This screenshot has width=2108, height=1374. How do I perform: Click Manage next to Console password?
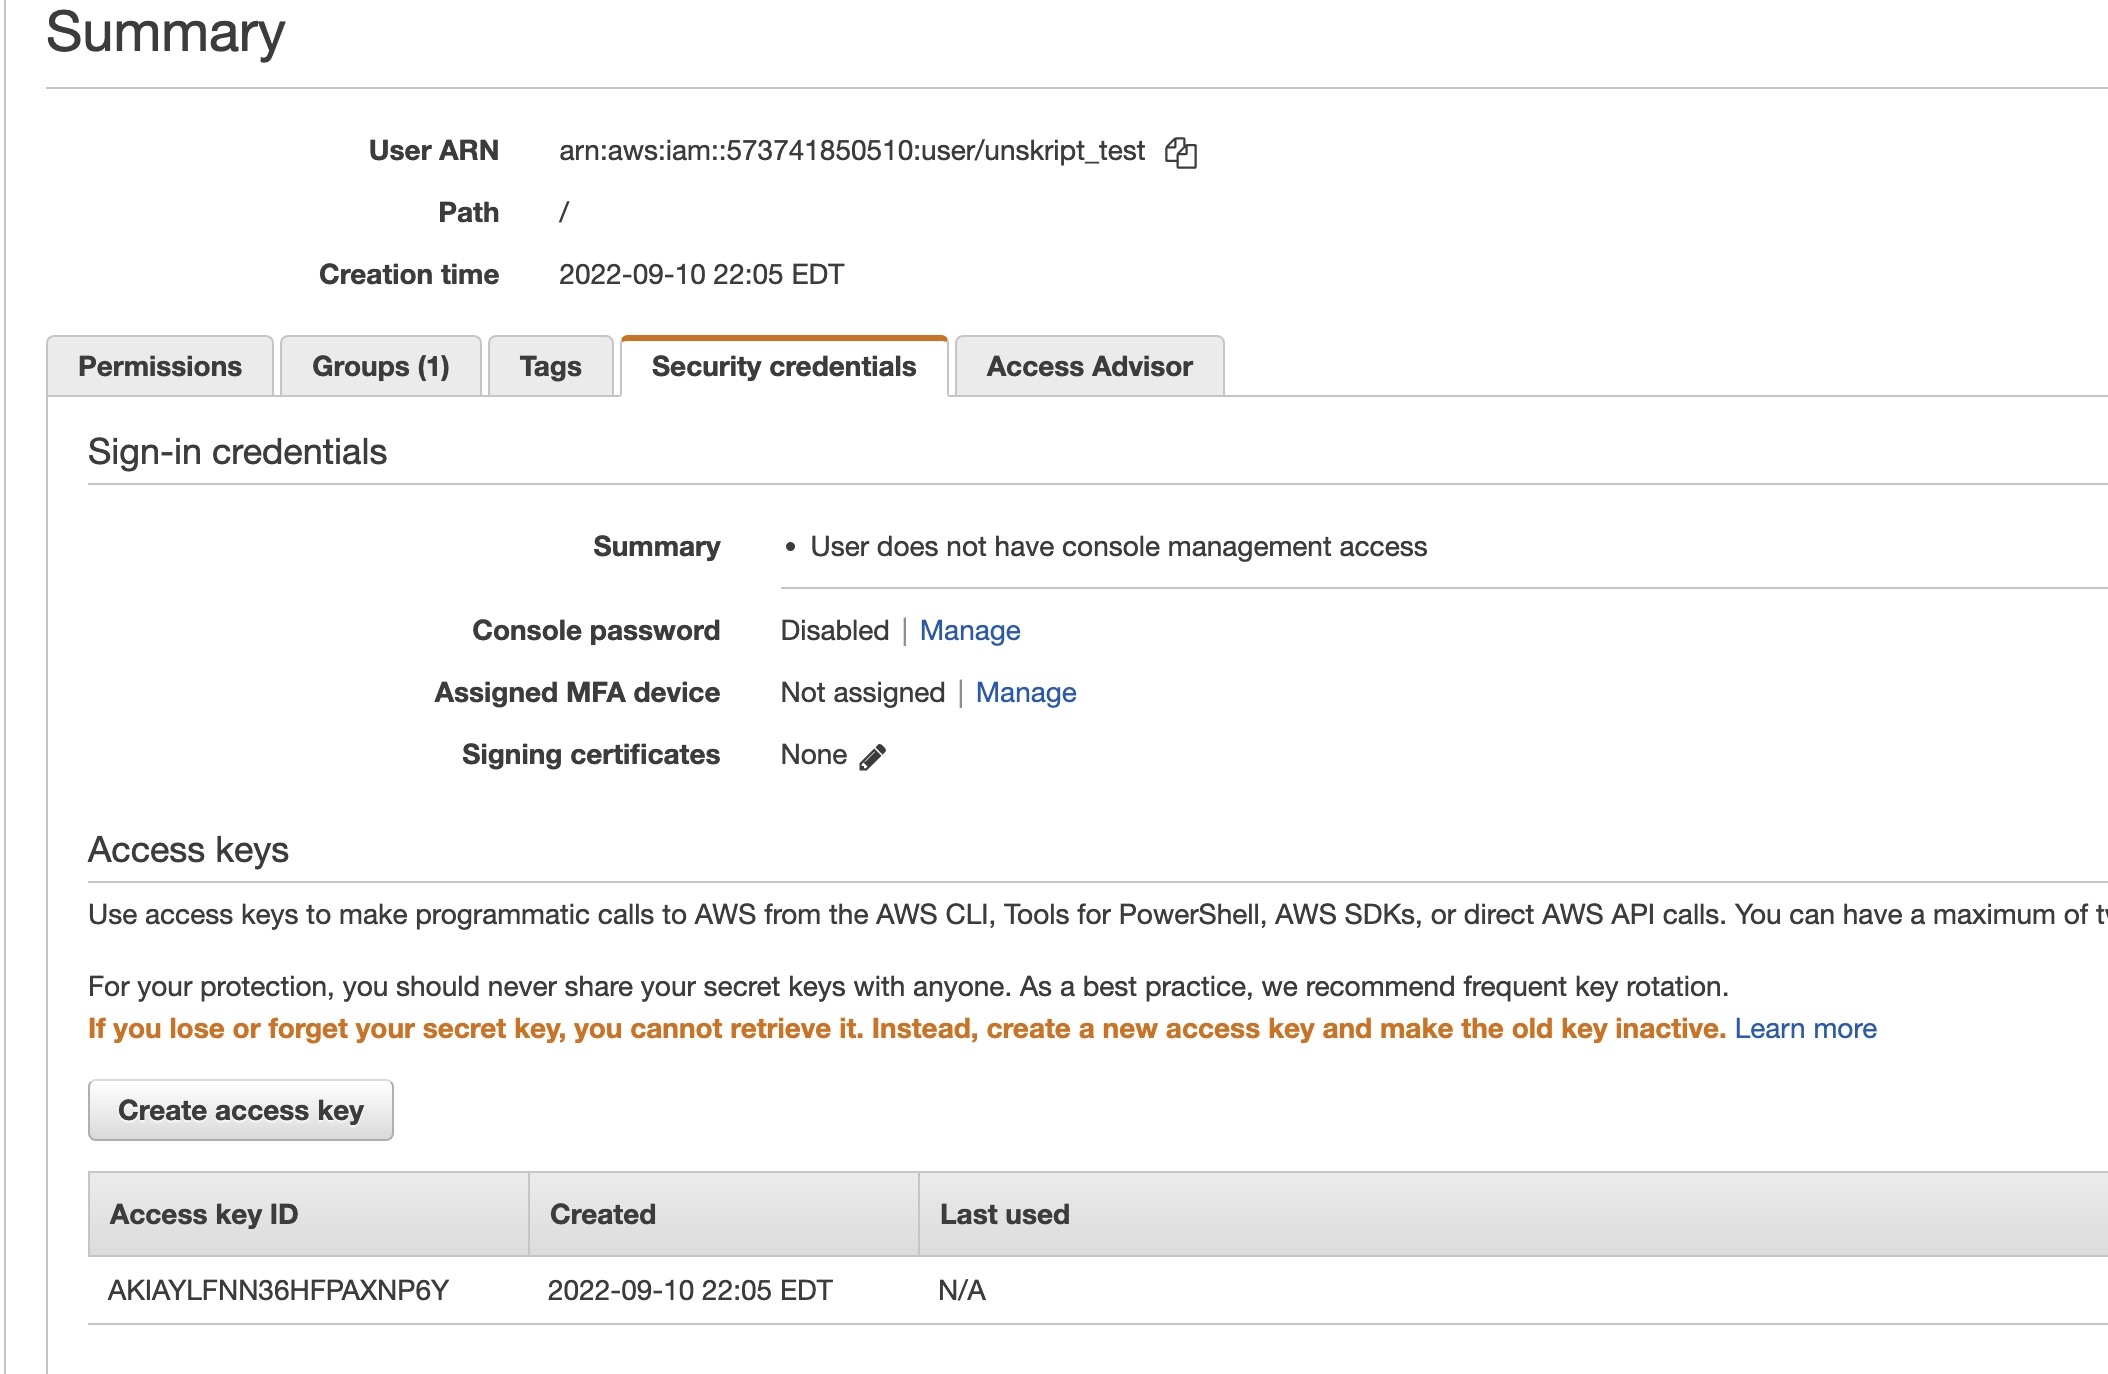click(x=969, y=631)
